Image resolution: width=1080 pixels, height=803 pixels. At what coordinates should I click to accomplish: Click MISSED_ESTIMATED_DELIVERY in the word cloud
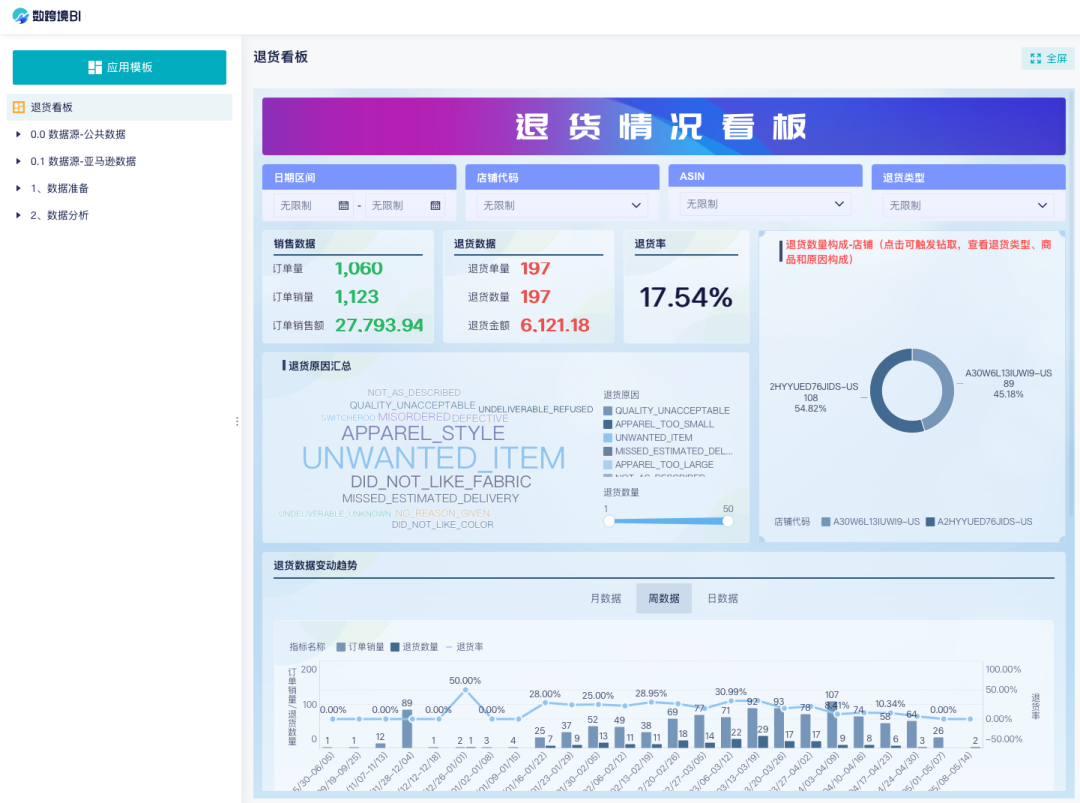point(430,498)
